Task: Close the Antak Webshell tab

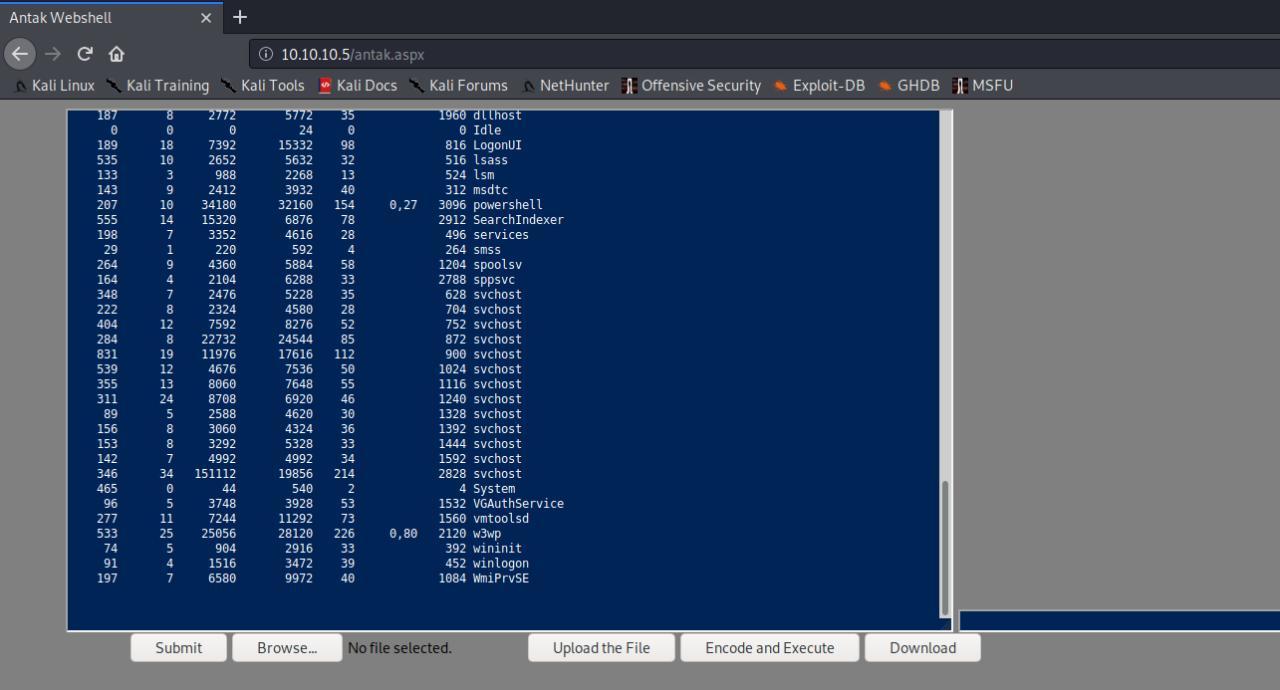Action: coord(206,18)
